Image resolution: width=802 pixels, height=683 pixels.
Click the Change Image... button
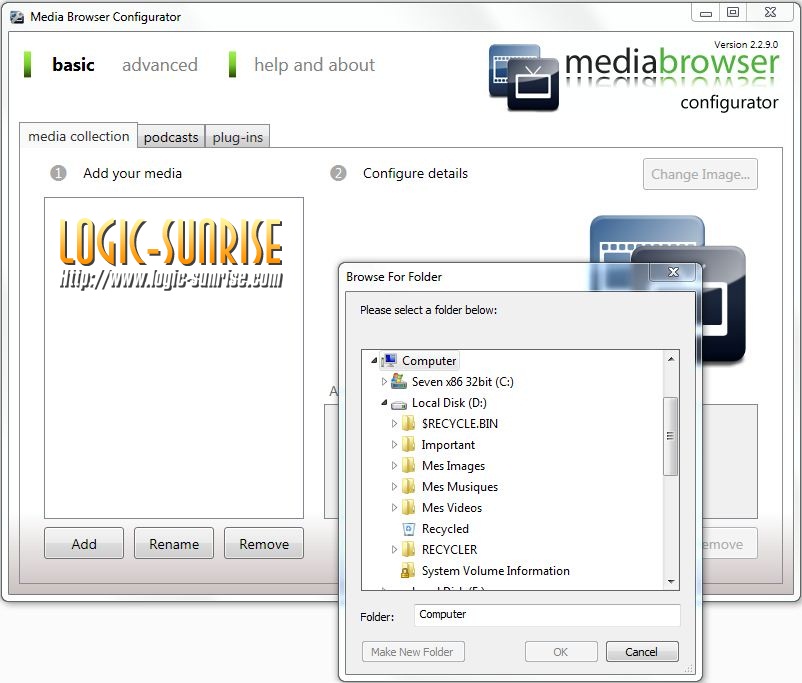click(x=700, y=174)
